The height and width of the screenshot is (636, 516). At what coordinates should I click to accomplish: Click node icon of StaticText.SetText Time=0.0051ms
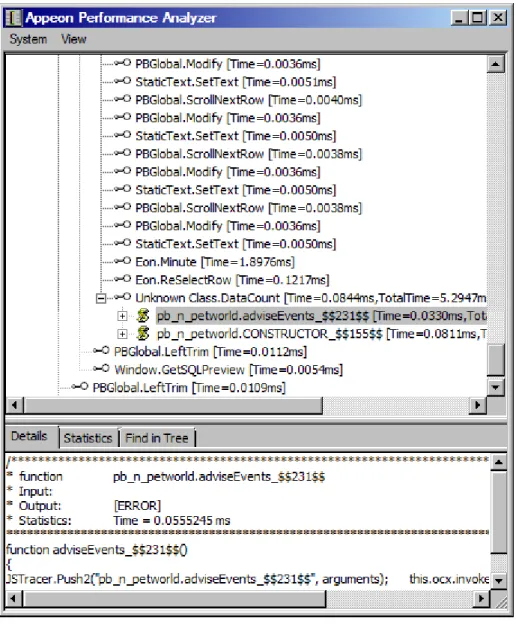click(123, 81)
